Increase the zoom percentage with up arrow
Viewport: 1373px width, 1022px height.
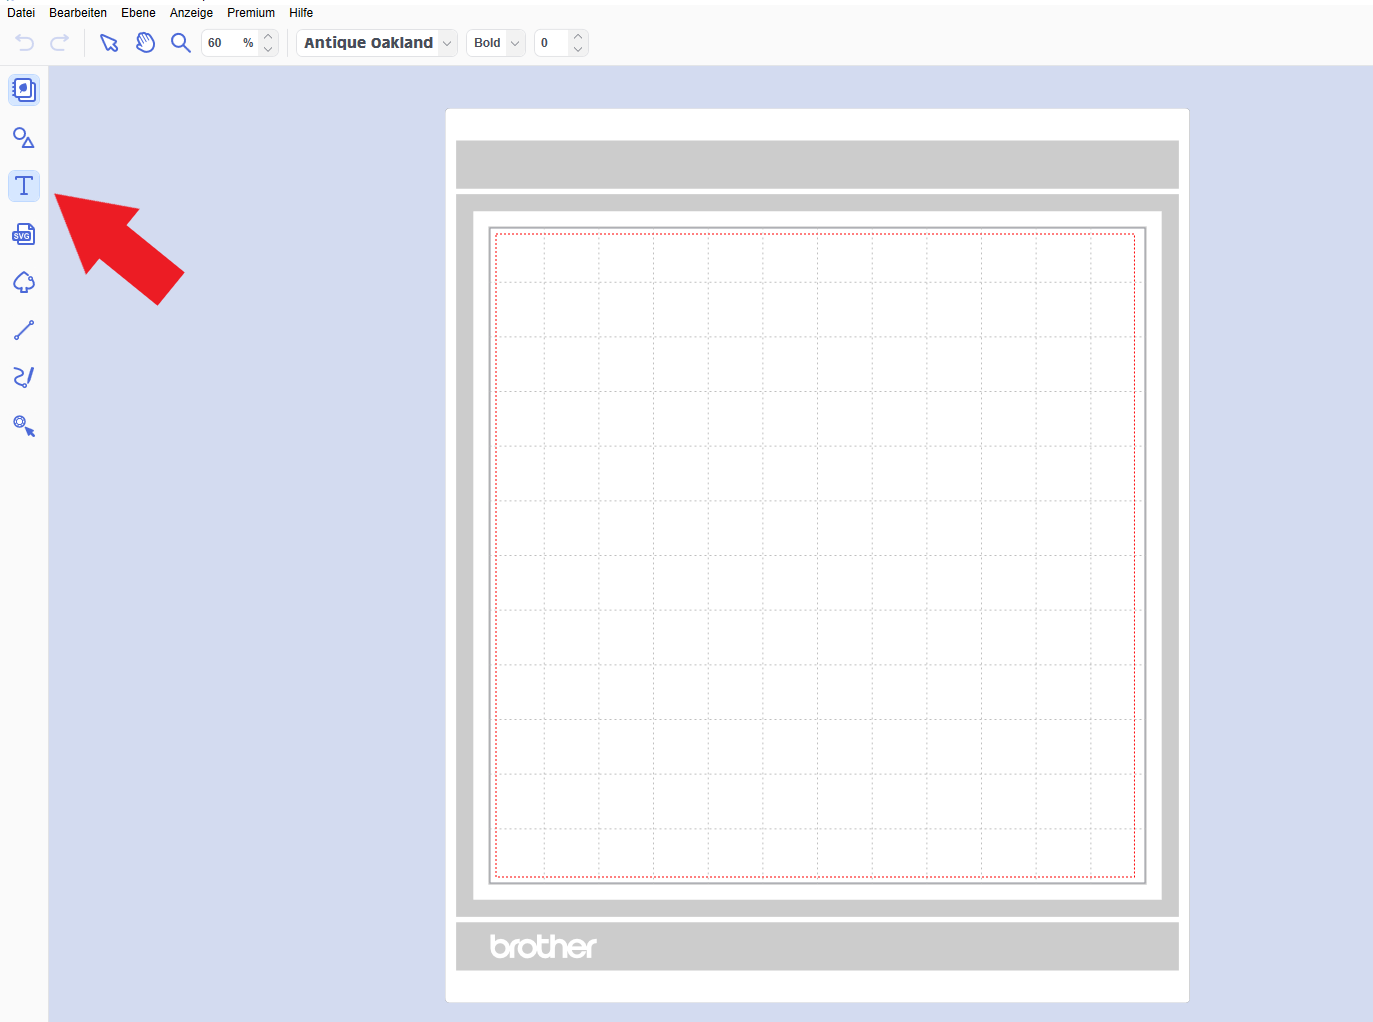click(268, 37)
